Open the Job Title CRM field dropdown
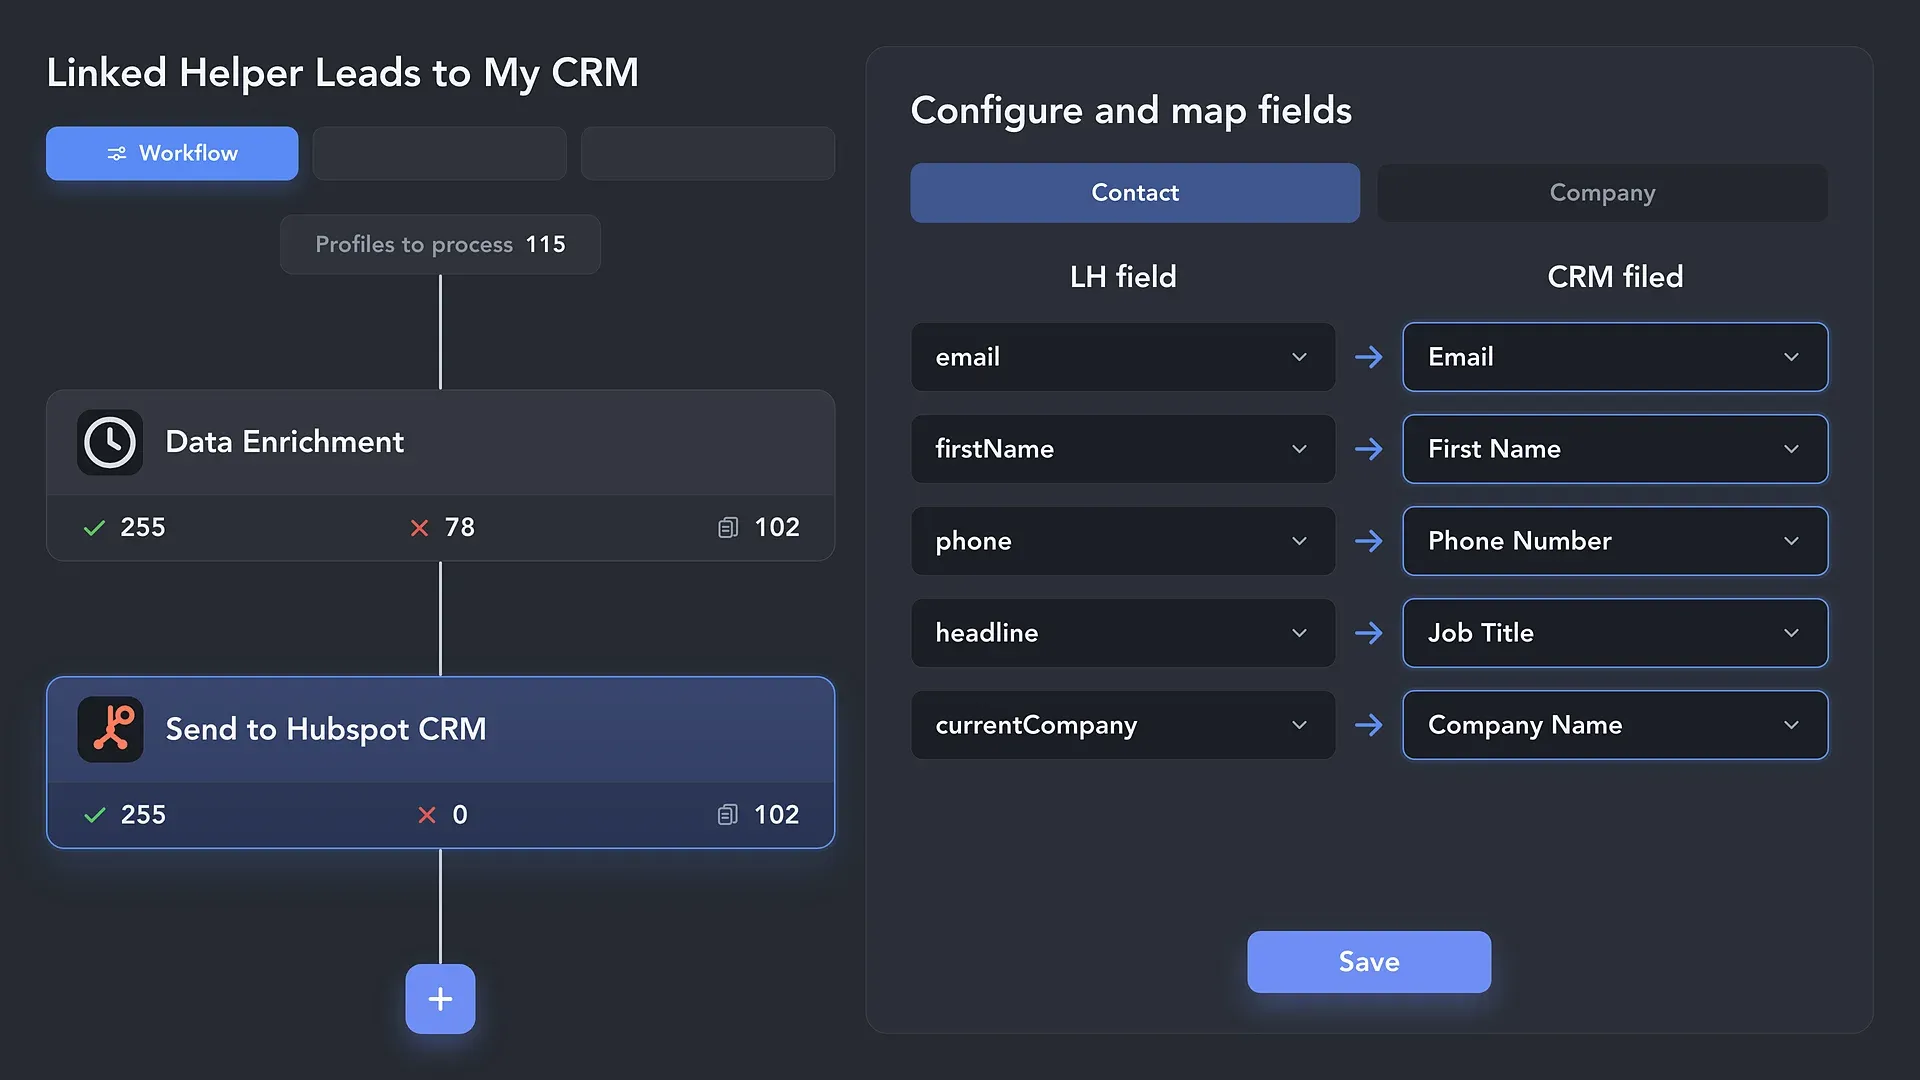This screenshot has height=1080, width=1920. (x=1615, y=633)
